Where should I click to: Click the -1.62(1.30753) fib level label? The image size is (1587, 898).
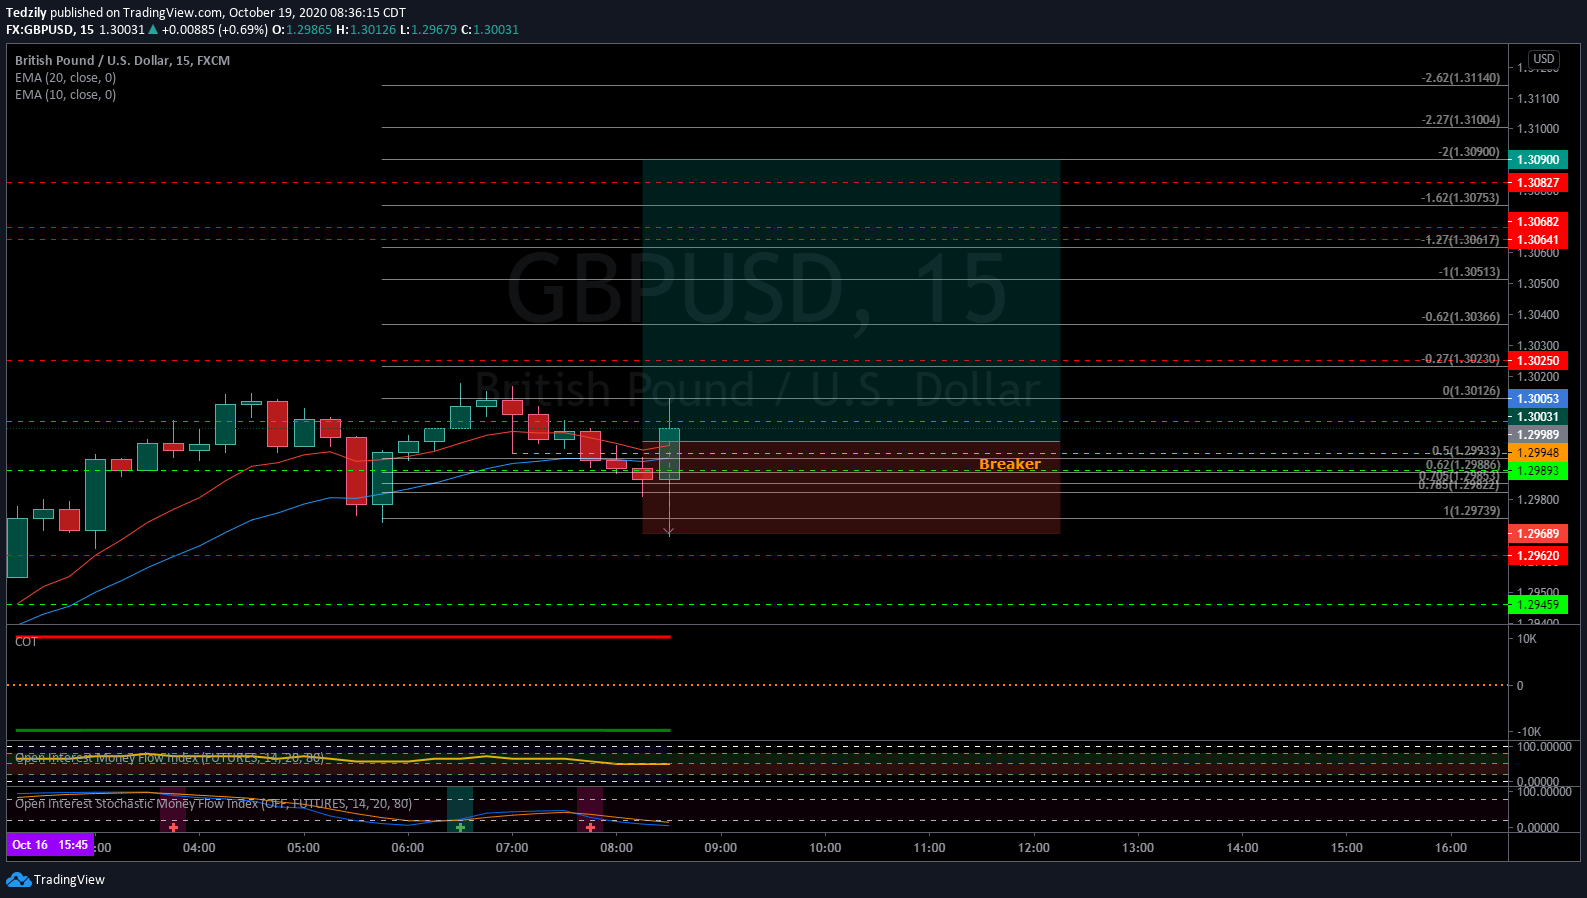coord(1461,198)
